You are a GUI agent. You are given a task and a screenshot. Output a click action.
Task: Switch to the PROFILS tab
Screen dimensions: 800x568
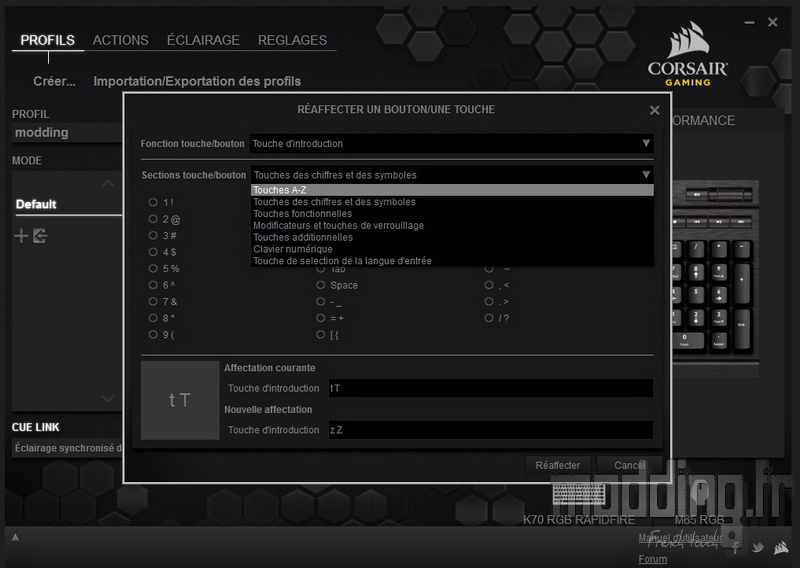click(x=47, y=40)
